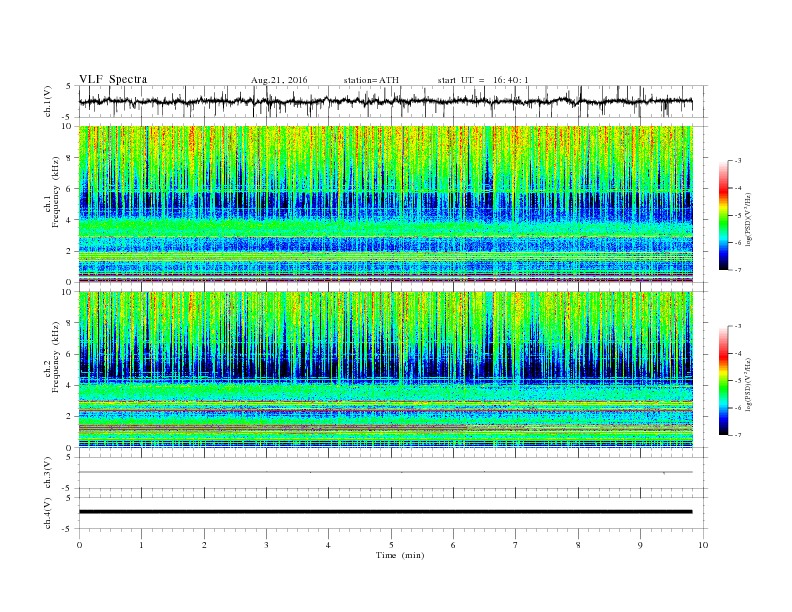Click the "0" tick label on the time axis
Image resolution: width=792 pixels, height=612 pixels.
79,545
